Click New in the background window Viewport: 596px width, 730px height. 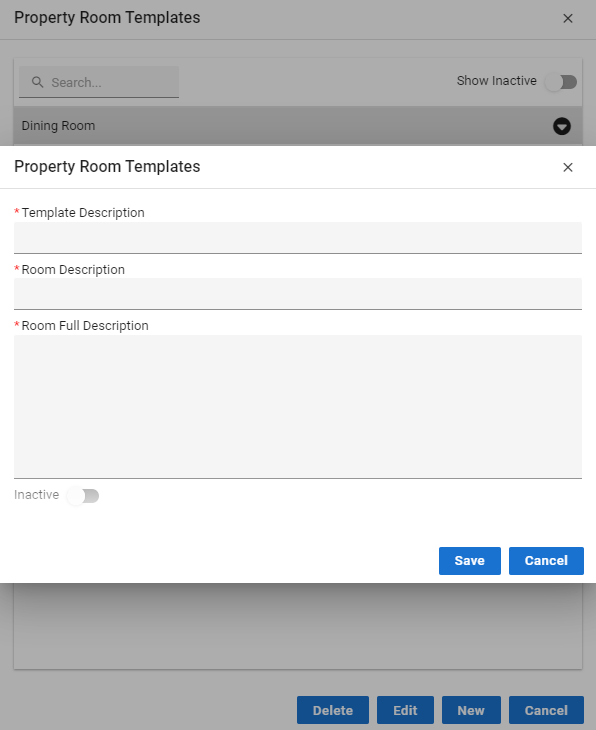pyautogui.click(x=471, y=710)
